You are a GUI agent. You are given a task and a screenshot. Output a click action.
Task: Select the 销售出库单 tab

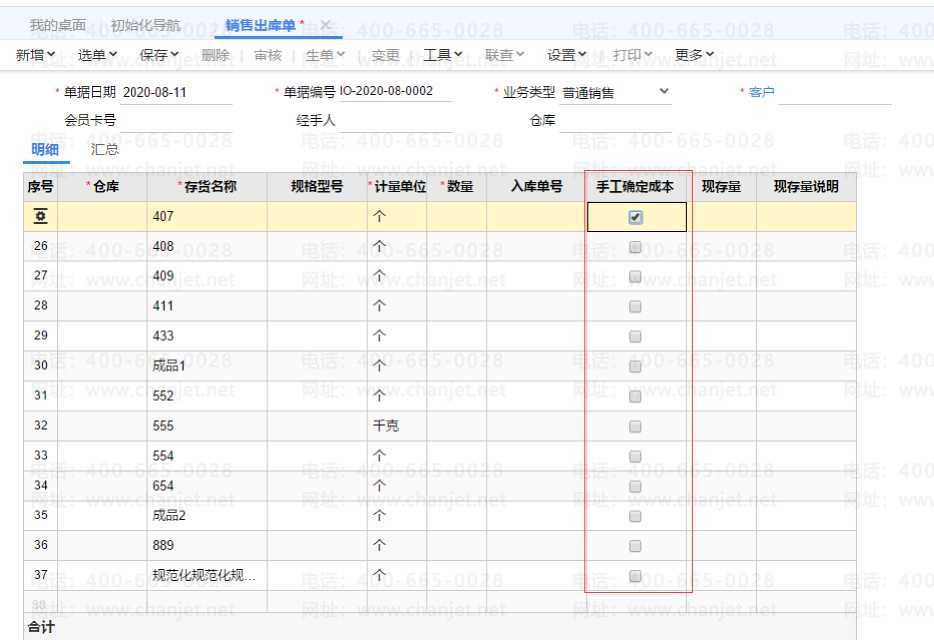coord(260,25)
